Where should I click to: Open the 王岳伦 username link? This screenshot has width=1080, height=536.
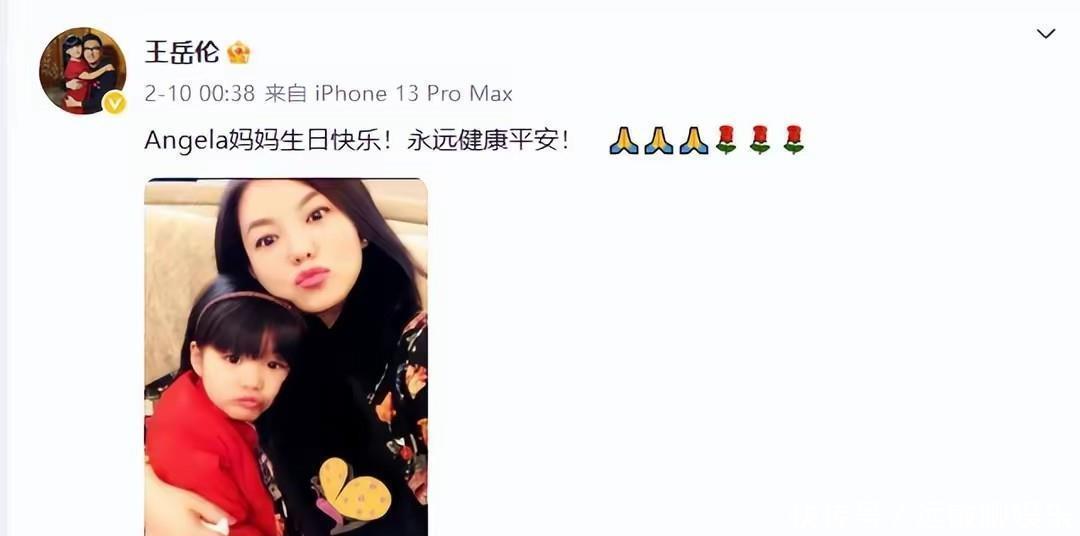click(182, 52)
